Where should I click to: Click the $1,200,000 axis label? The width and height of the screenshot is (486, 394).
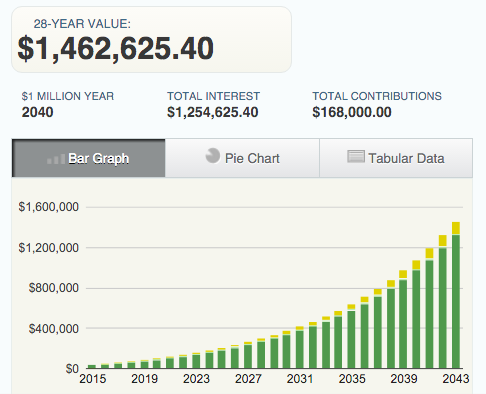[x=49, y=248]
